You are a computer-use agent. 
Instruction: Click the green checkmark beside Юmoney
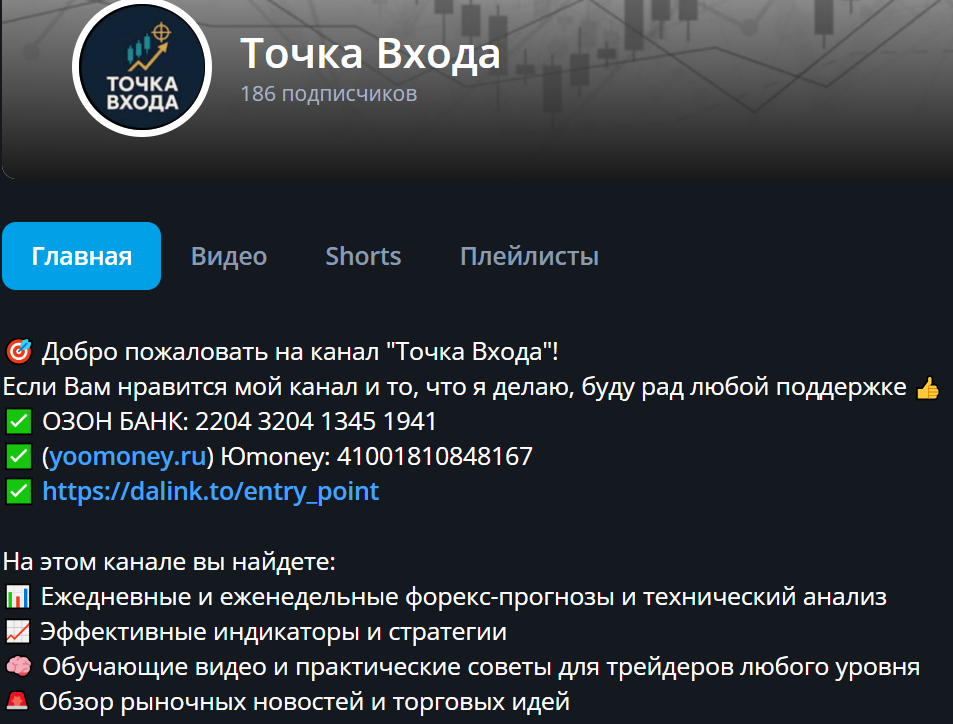pos(18,457)
